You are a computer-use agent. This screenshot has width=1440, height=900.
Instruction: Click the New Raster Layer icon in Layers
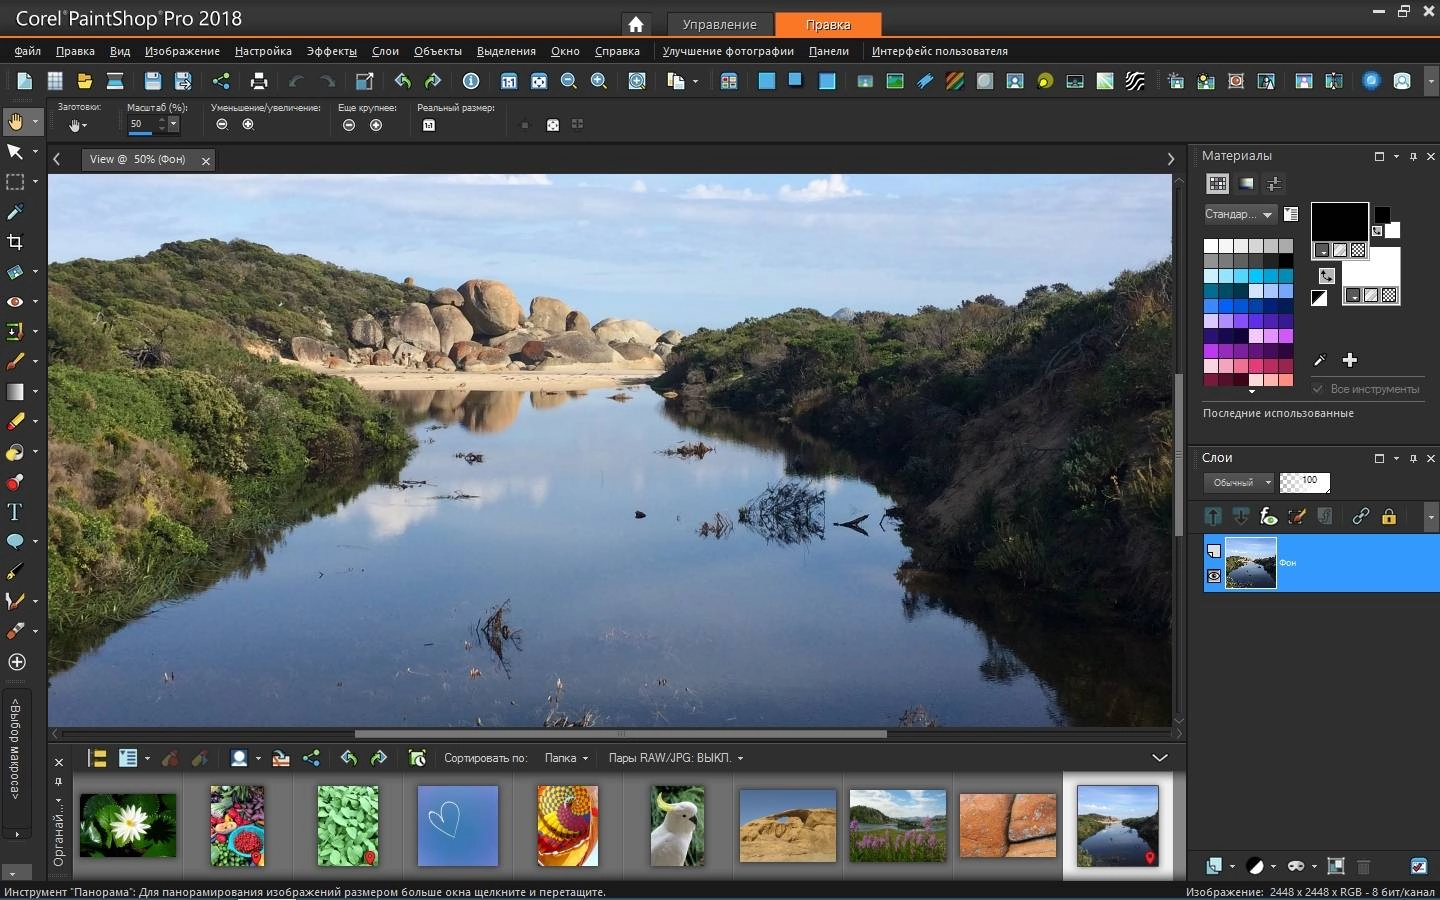pyautogui.click(x=1214, y=866)
